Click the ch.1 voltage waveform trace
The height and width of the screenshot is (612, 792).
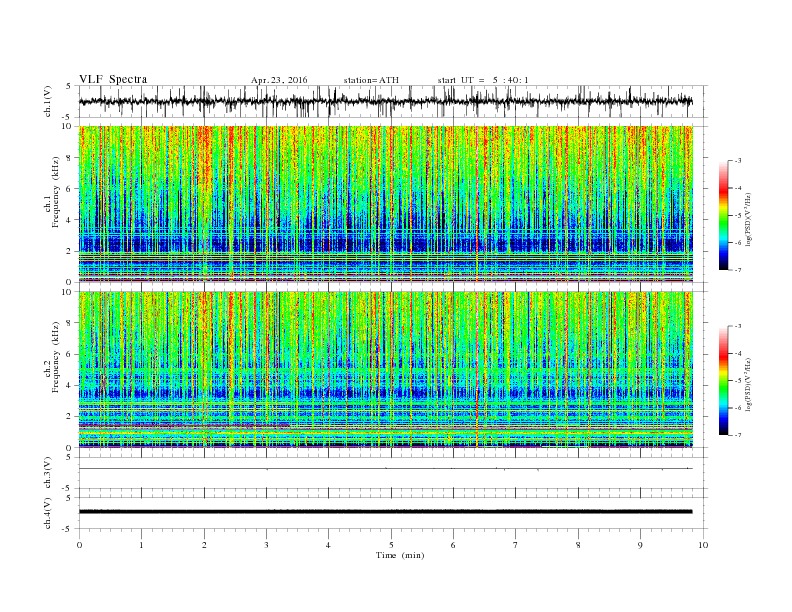click(386, 101)
